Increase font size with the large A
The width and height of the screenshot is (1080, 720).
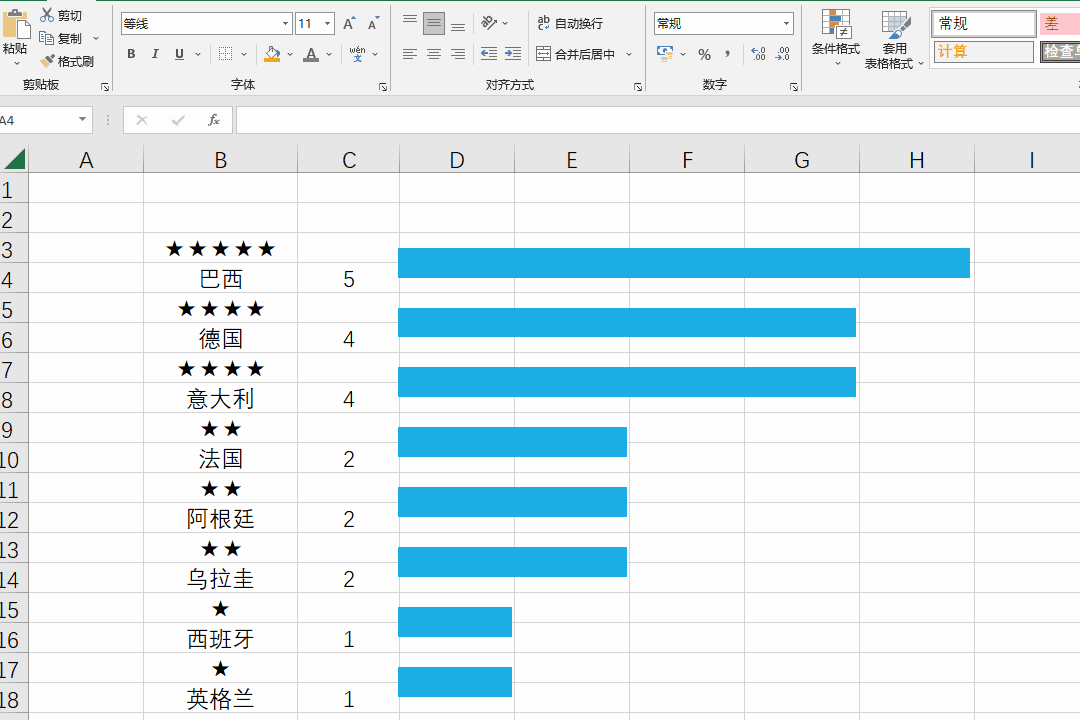[x=349, y=24]
